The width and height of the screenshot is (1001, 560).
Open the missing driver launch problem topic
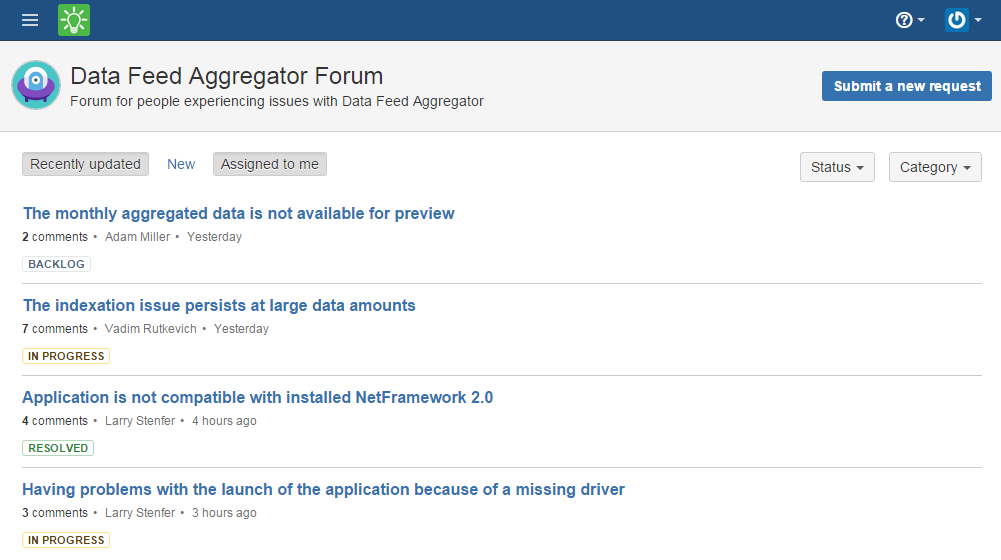pos(323,489)
